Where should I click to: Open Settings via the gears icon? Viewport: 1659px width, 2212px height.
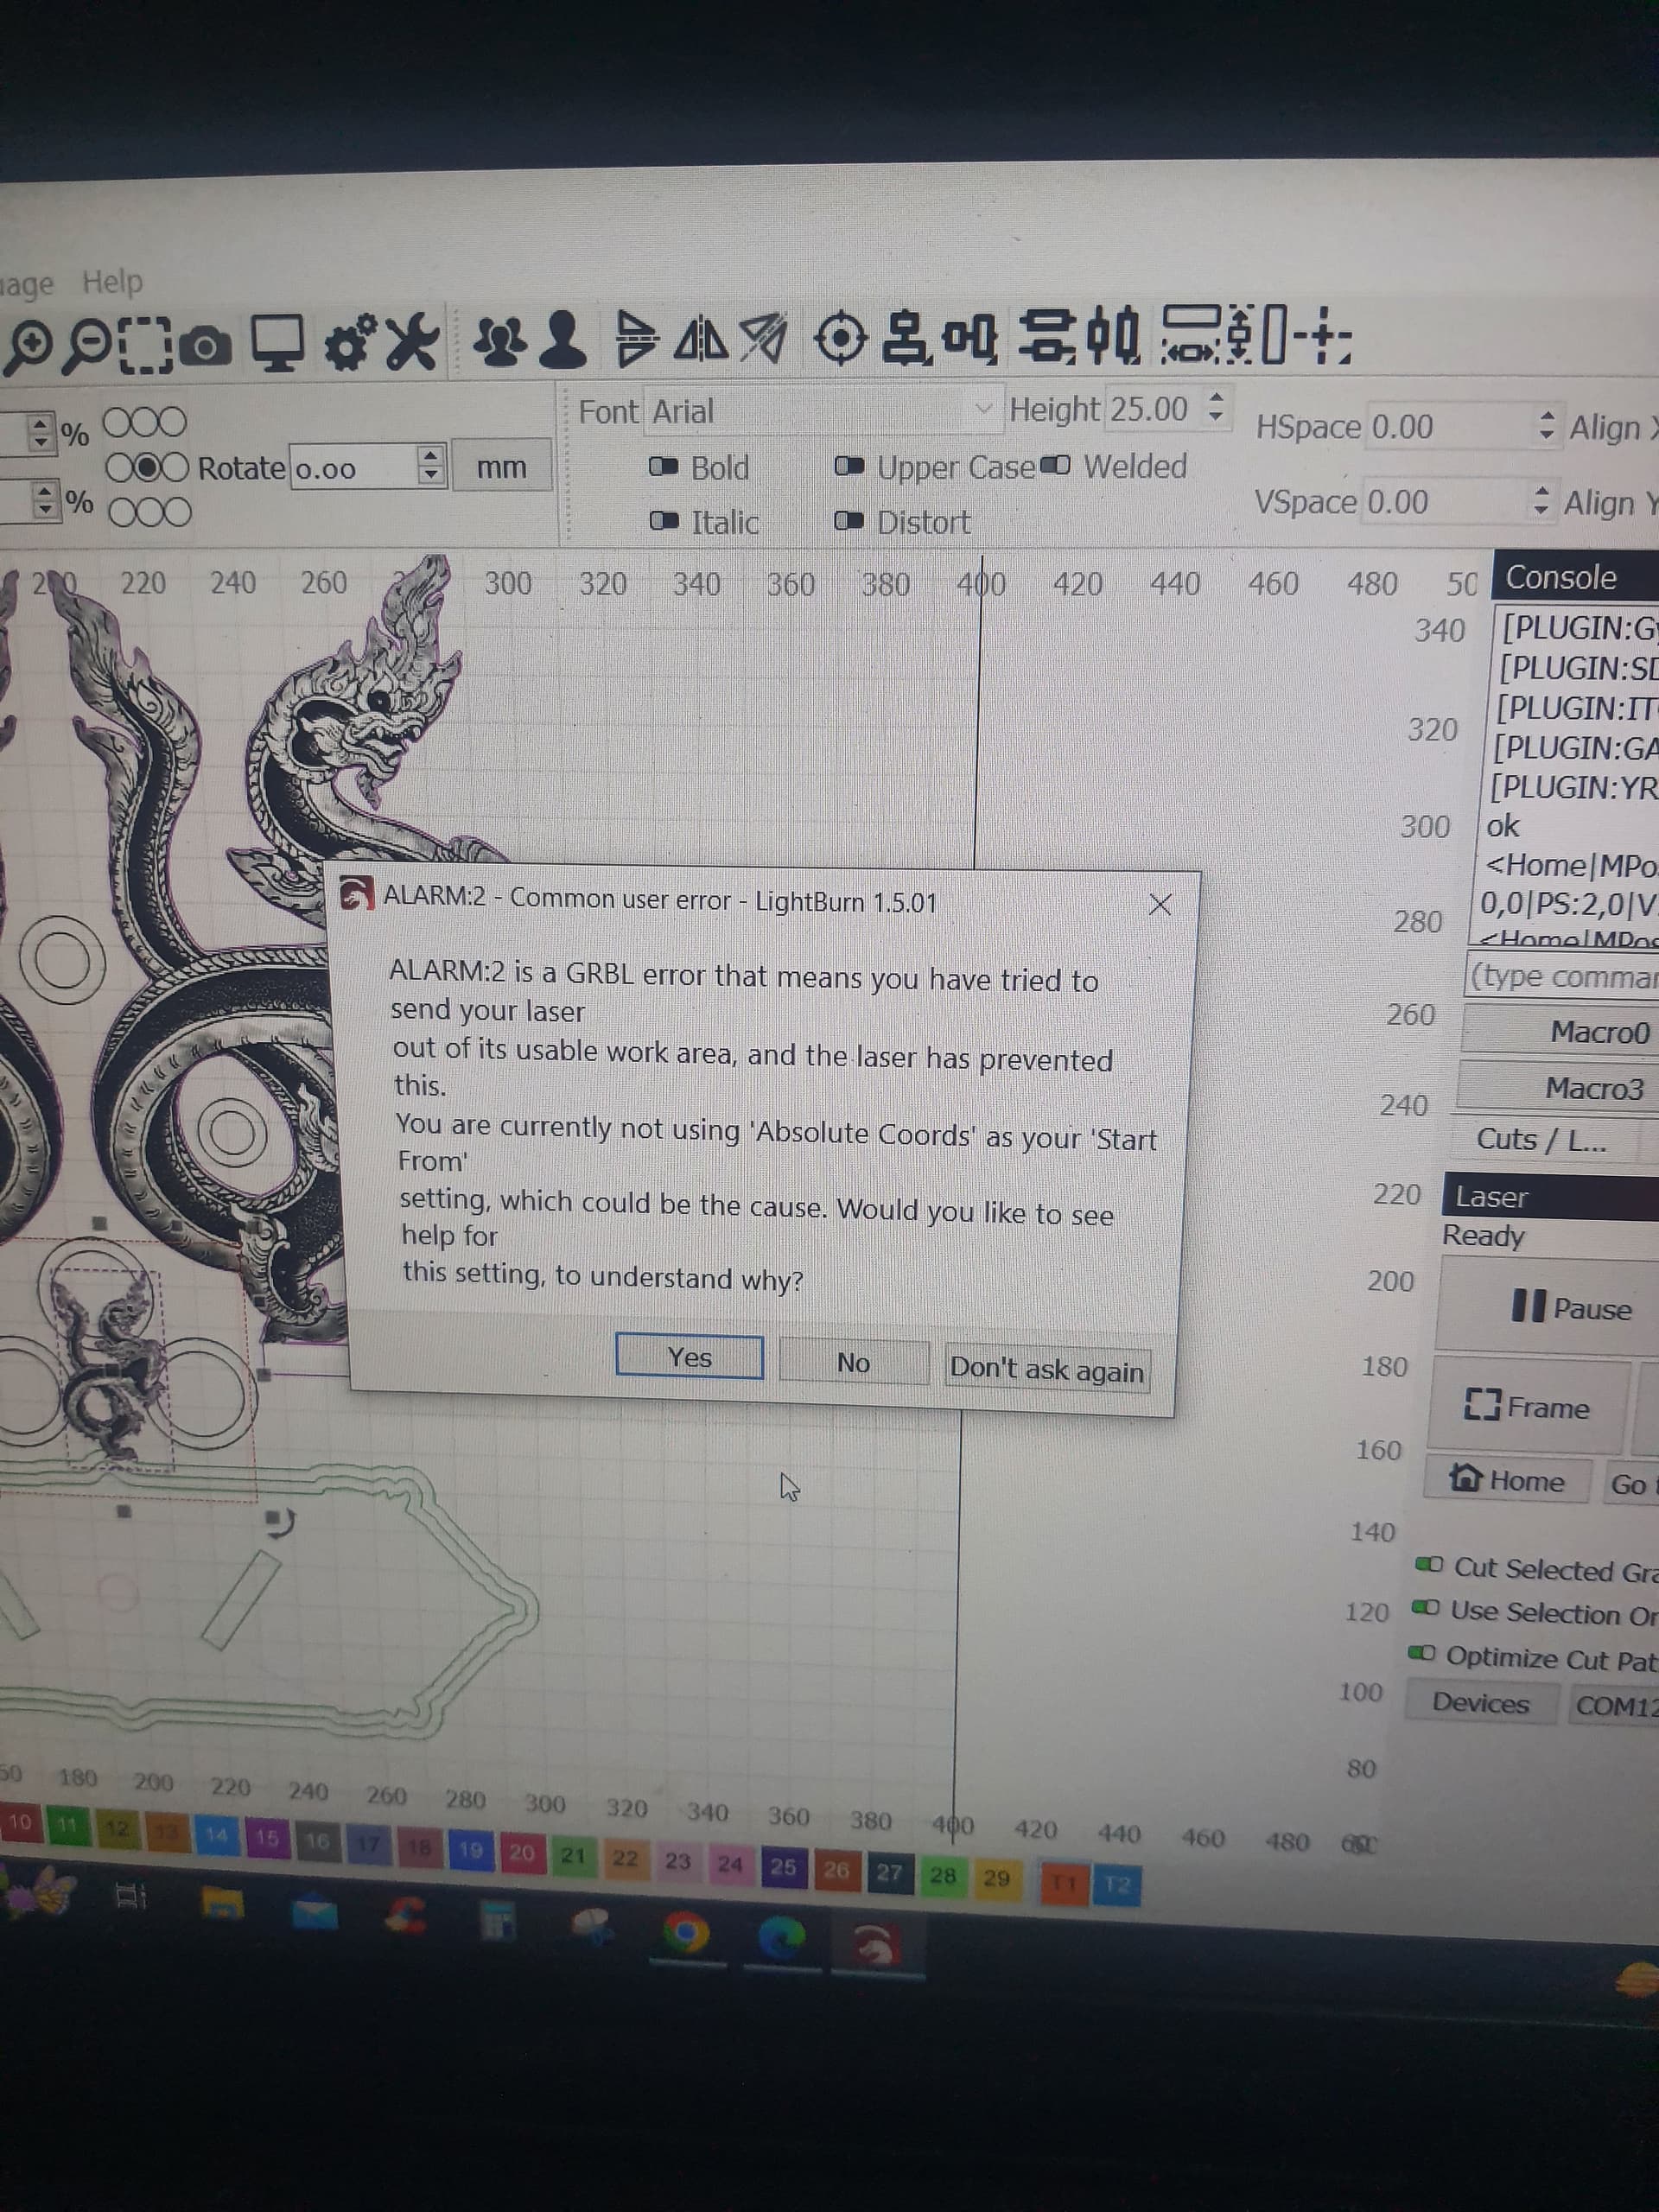coord(351,342)
